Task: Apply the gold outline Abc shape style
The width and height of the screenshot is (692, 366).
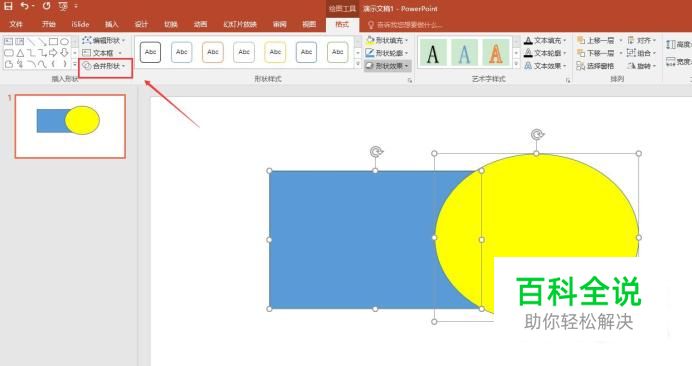Action: click(x=275, y=52)
